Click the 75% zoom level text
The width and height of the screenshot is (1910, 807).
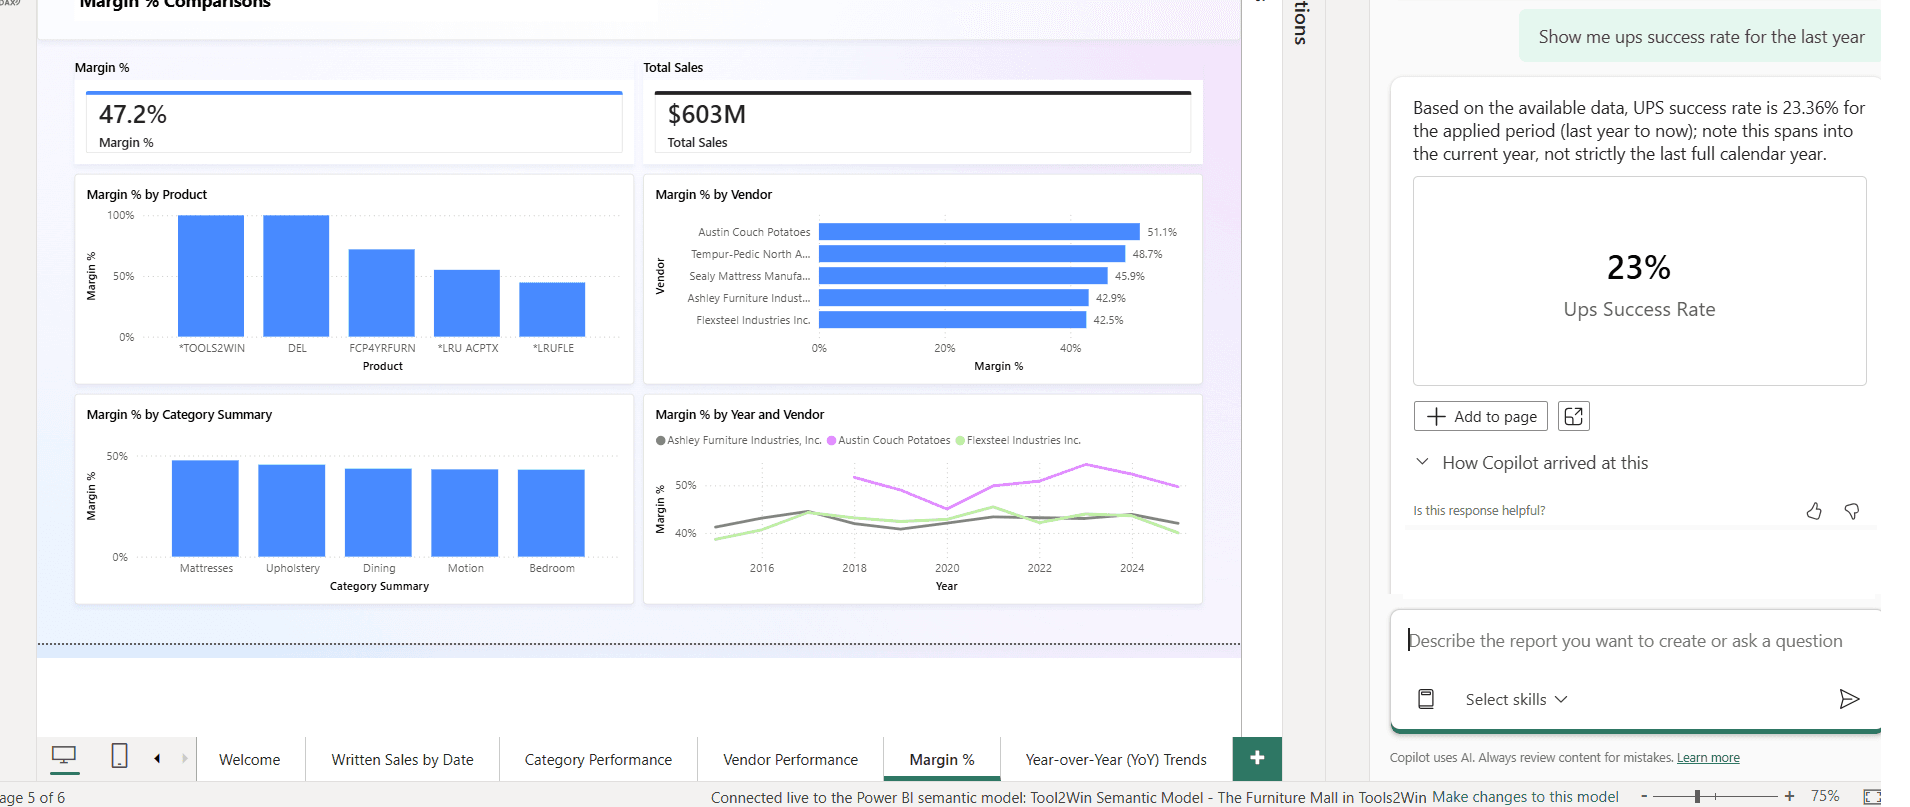[x=1825, y=796]
